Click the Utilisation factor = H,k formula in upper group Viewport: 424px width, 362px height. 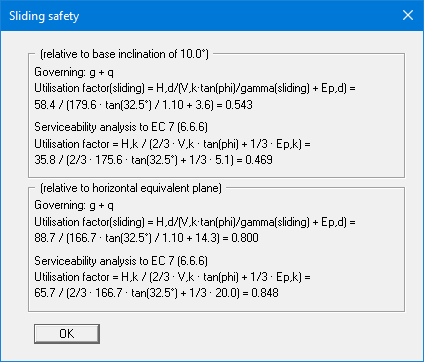point(172,144)
